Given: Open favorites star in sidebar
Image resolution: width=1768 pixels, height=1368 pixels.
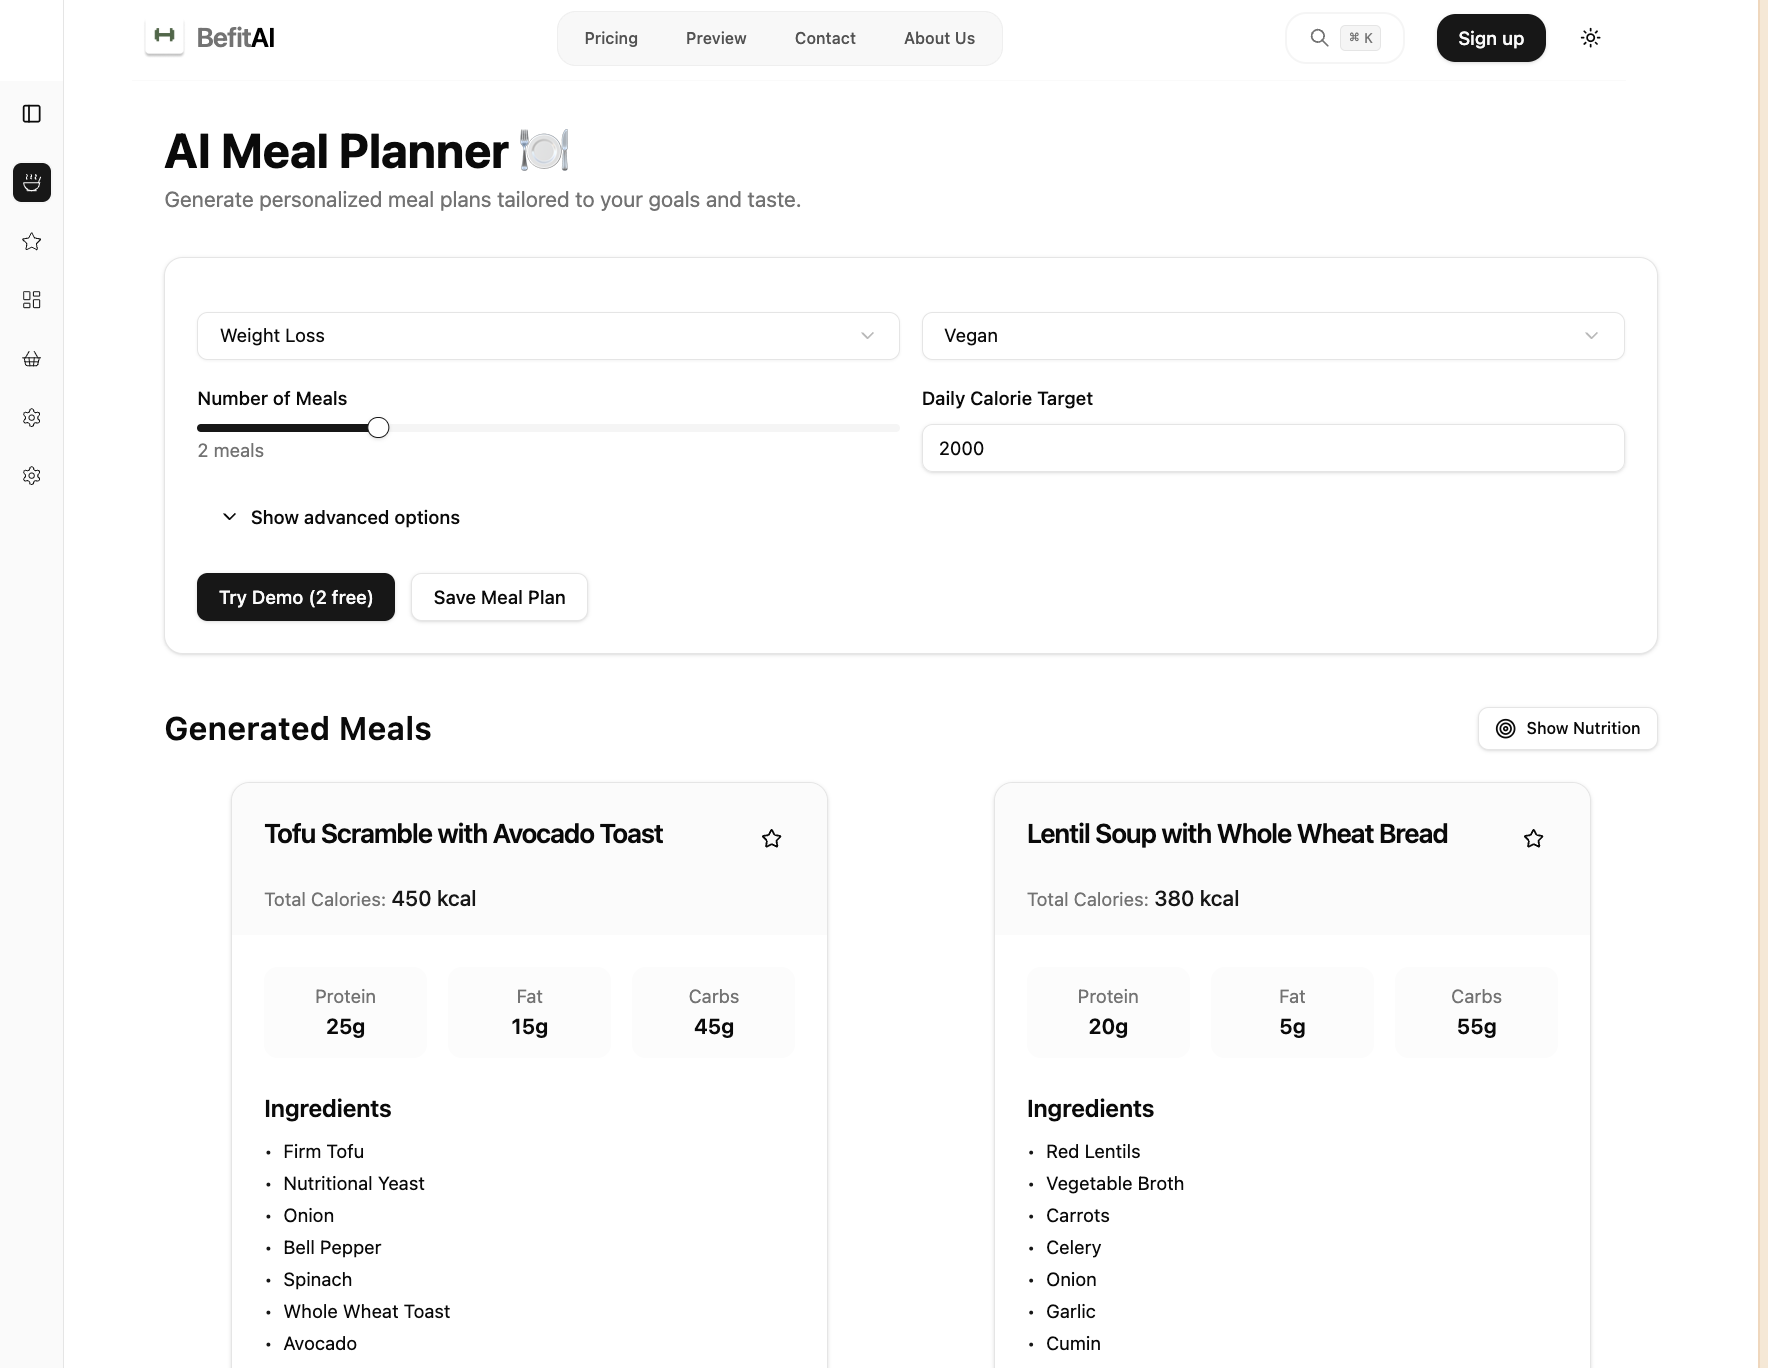Looking at the screenshot, I should click(x=32, y=241).
